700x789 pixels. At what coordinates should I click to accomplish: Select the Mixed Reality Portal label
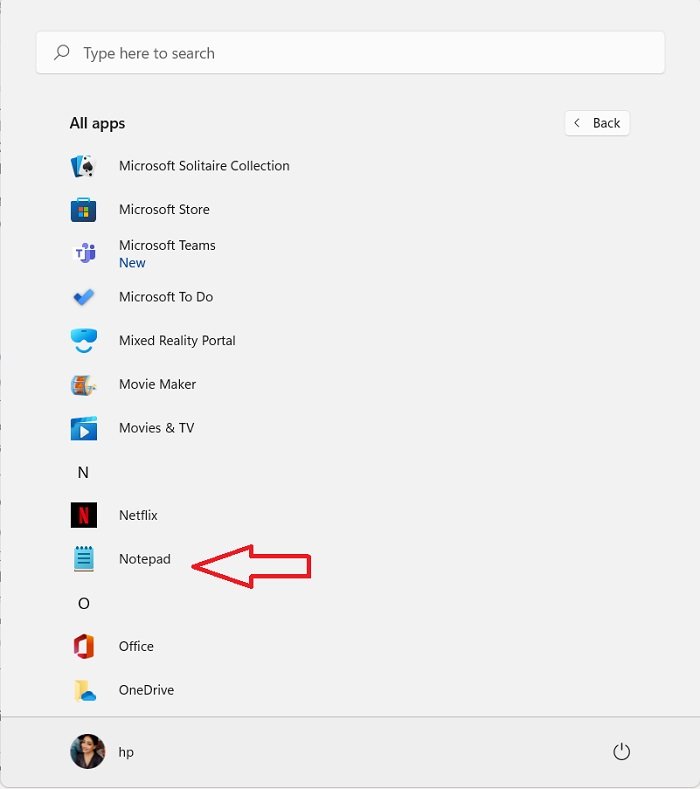click(177, 341)
